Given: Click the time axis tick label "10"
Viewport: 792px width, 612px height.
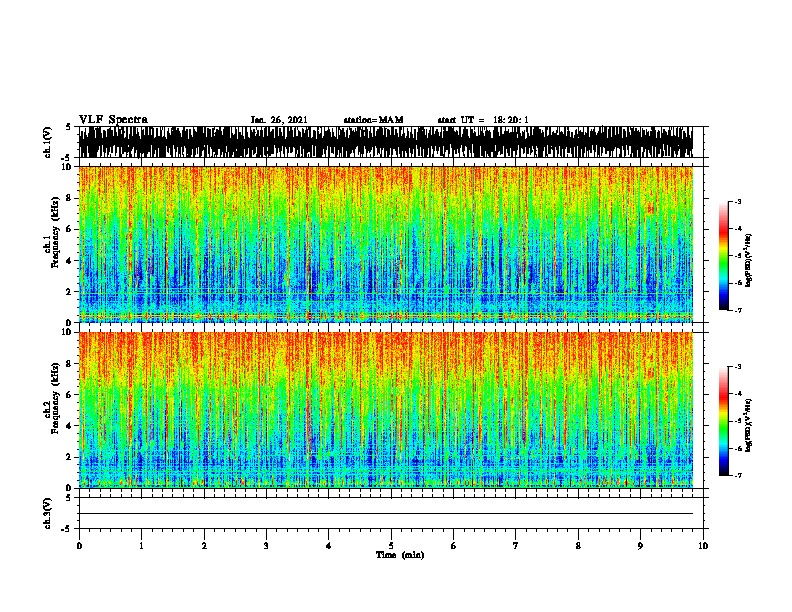Looking at the screenshot, I should tap(703, 546).
